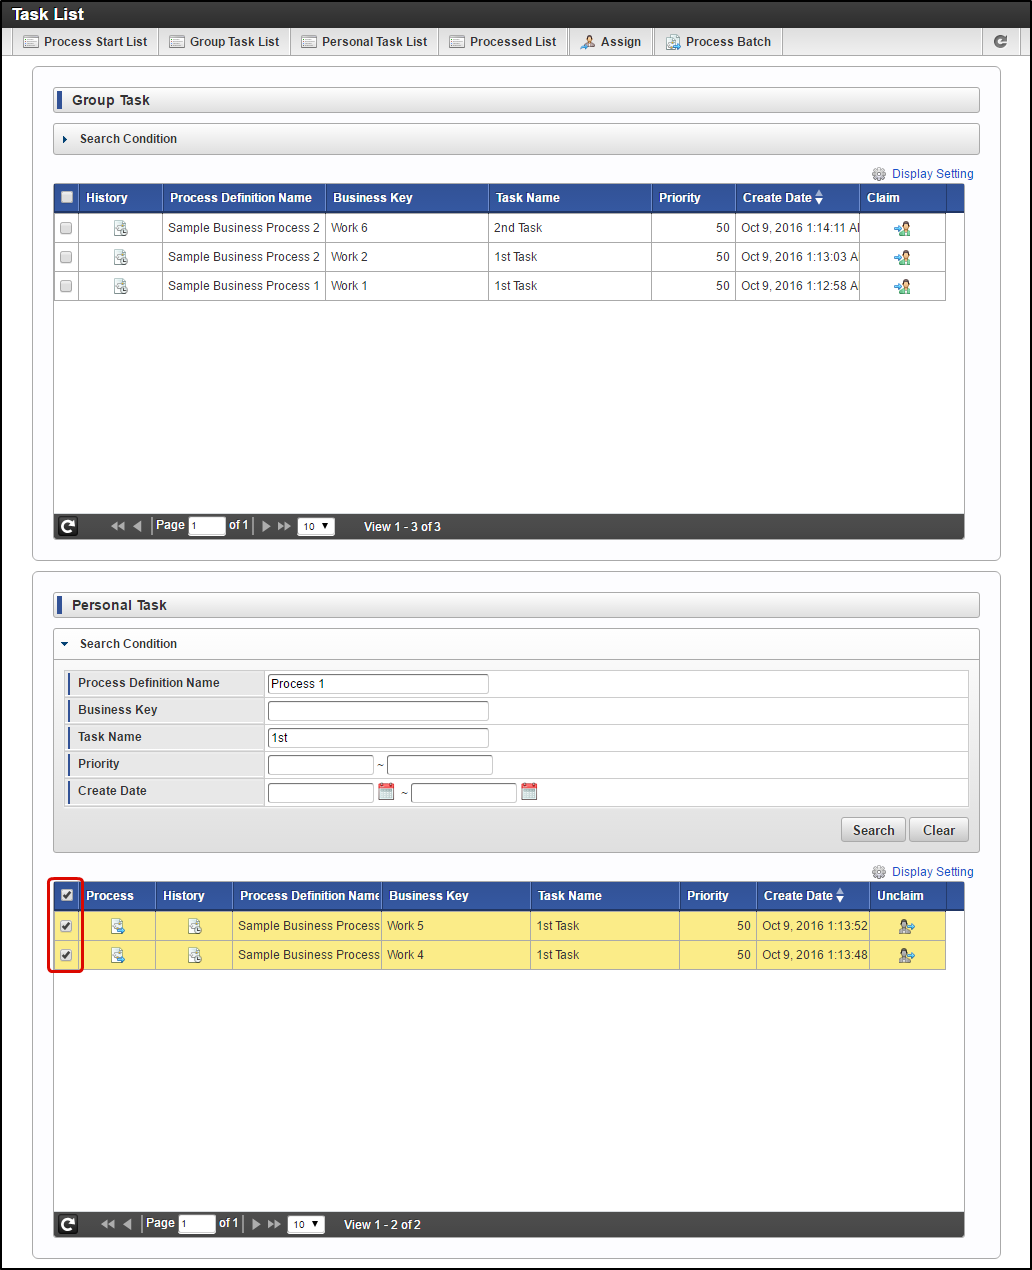Focus the Business Key search field
This screenshot has width=1032, height=1270.
tap(378, 711)
